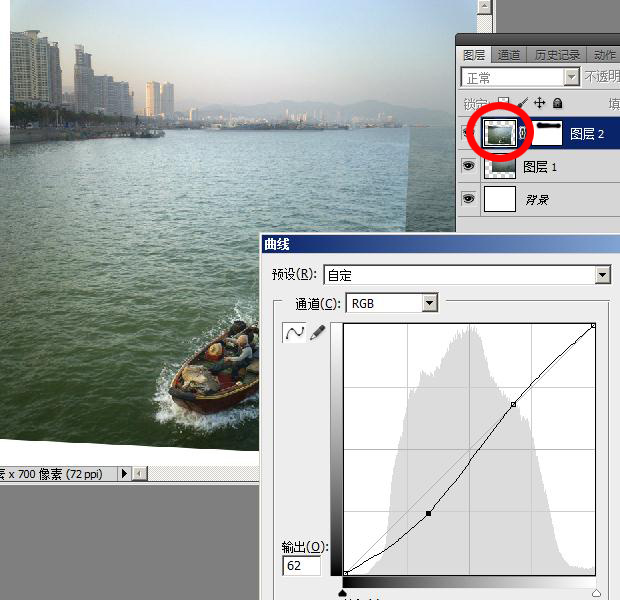Viewport: 620px width, 600px height.
Task: Toggle lock transparent pixels icon
Action: click(x=503, y=102)
